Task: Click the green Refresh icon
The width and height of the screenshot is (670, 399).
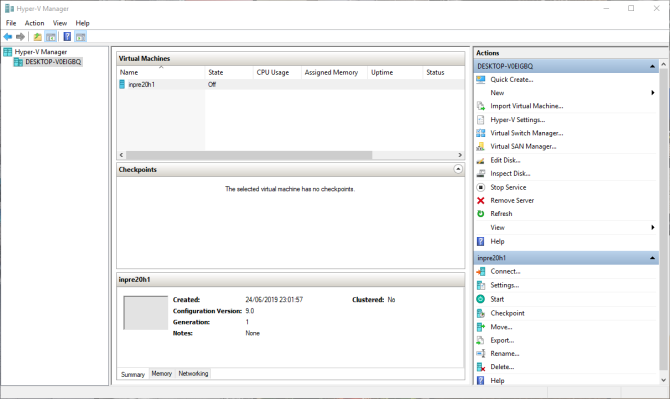Action: pos(481,214)
